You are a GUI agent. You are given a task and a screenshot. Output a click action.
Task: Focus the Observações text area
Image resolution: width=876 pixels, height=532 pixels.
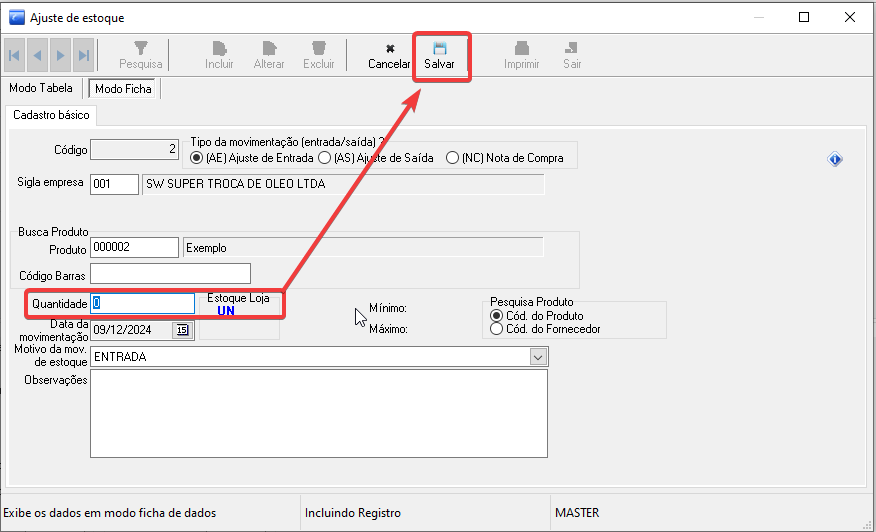318,413
